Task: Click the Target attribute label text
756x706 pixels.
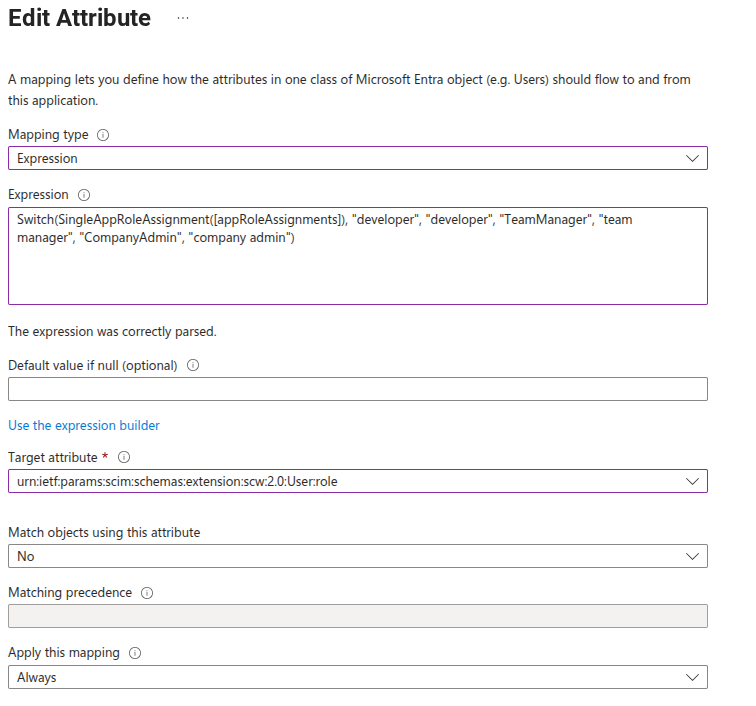Action: pyautogui.click(x=52, y=457)
